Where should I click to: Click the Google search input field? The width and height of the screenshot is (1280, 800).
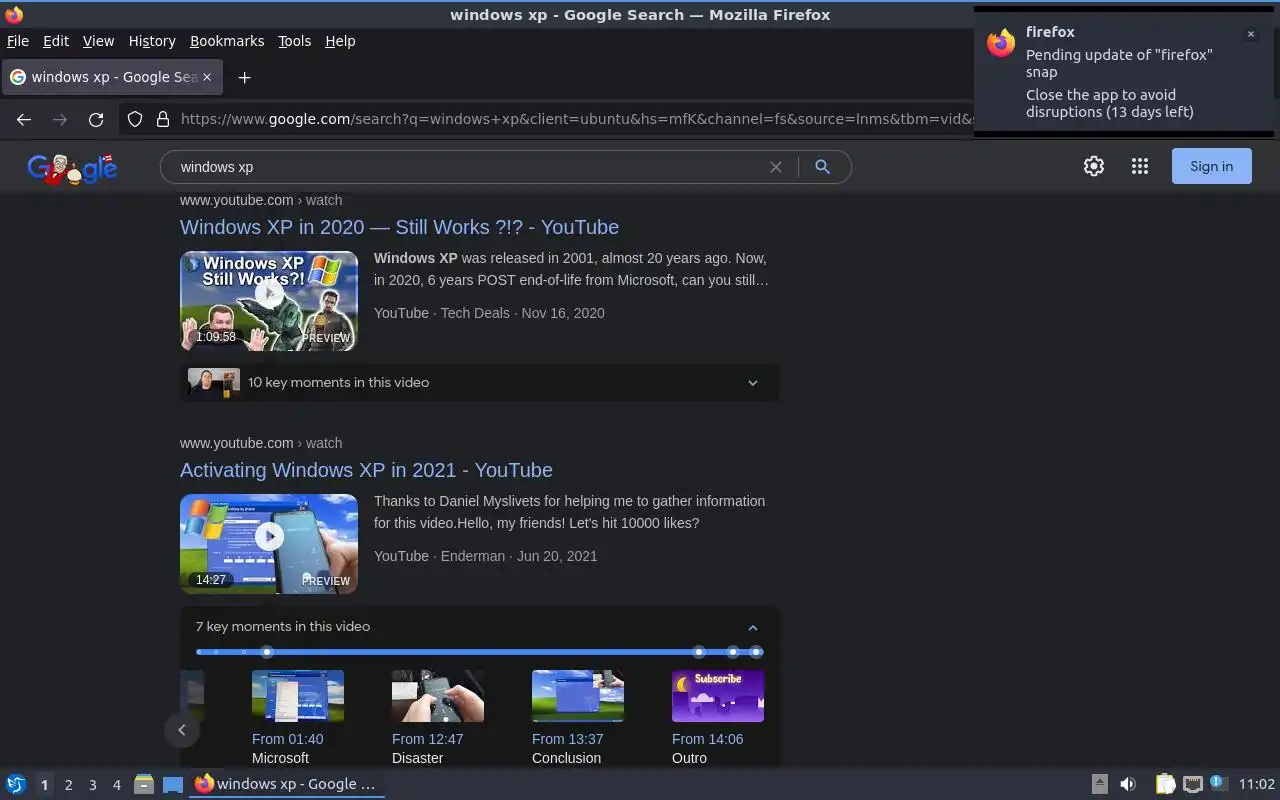pos(470,167)
